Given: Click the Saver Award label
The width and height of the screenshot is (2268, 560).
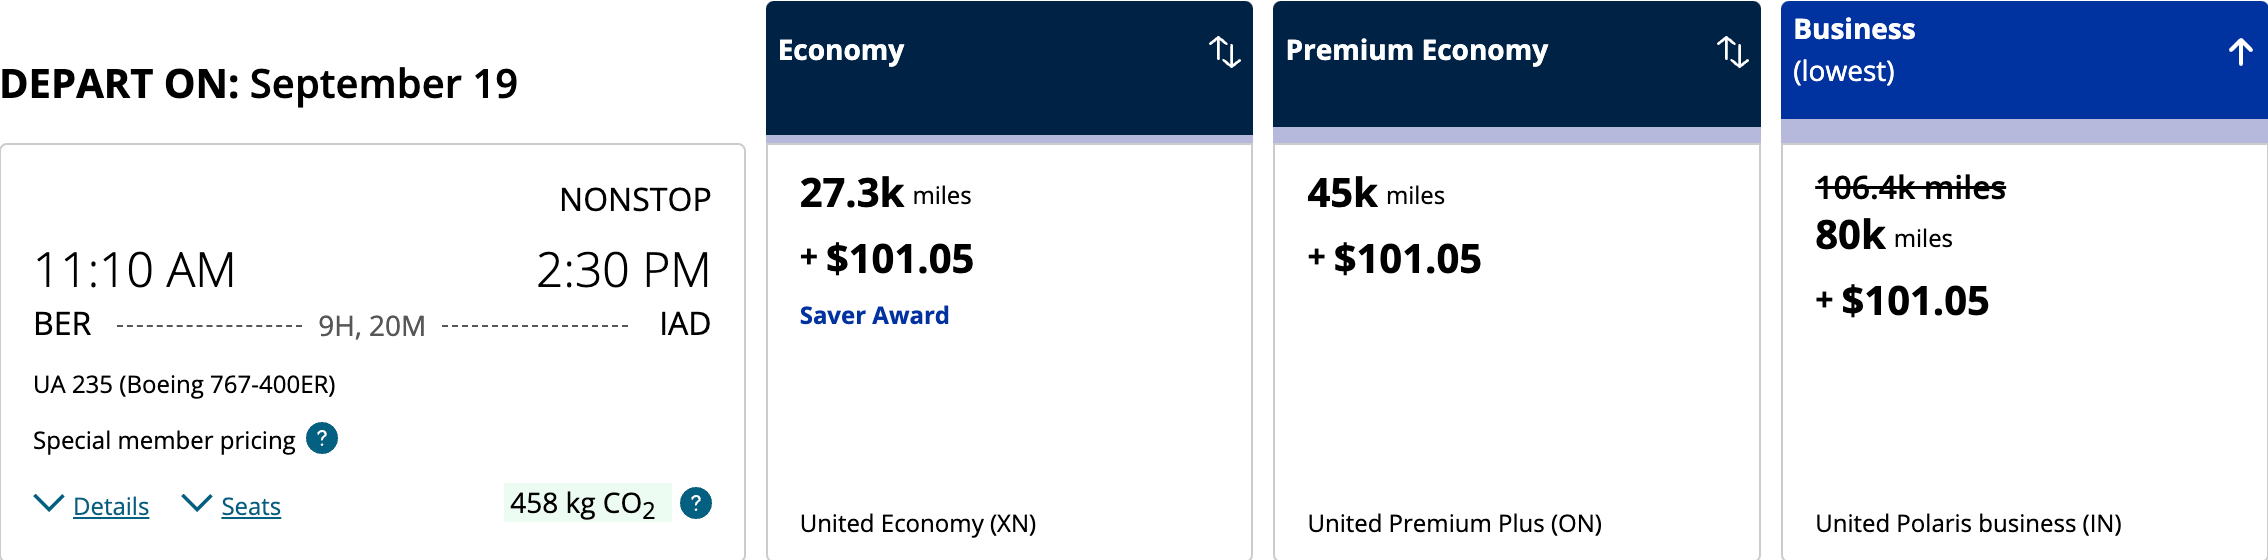Looking at the screenshot, I should 874,316.
